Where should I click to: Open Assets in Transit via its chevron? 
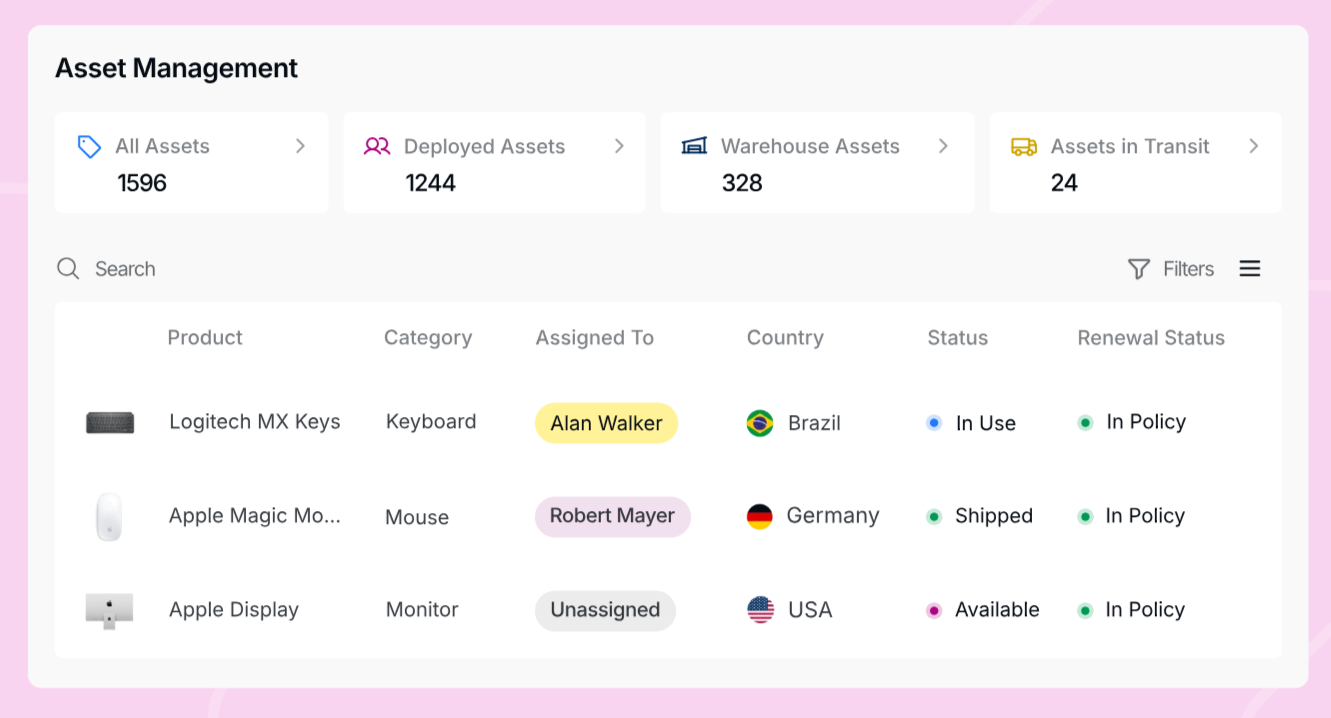1254,146
